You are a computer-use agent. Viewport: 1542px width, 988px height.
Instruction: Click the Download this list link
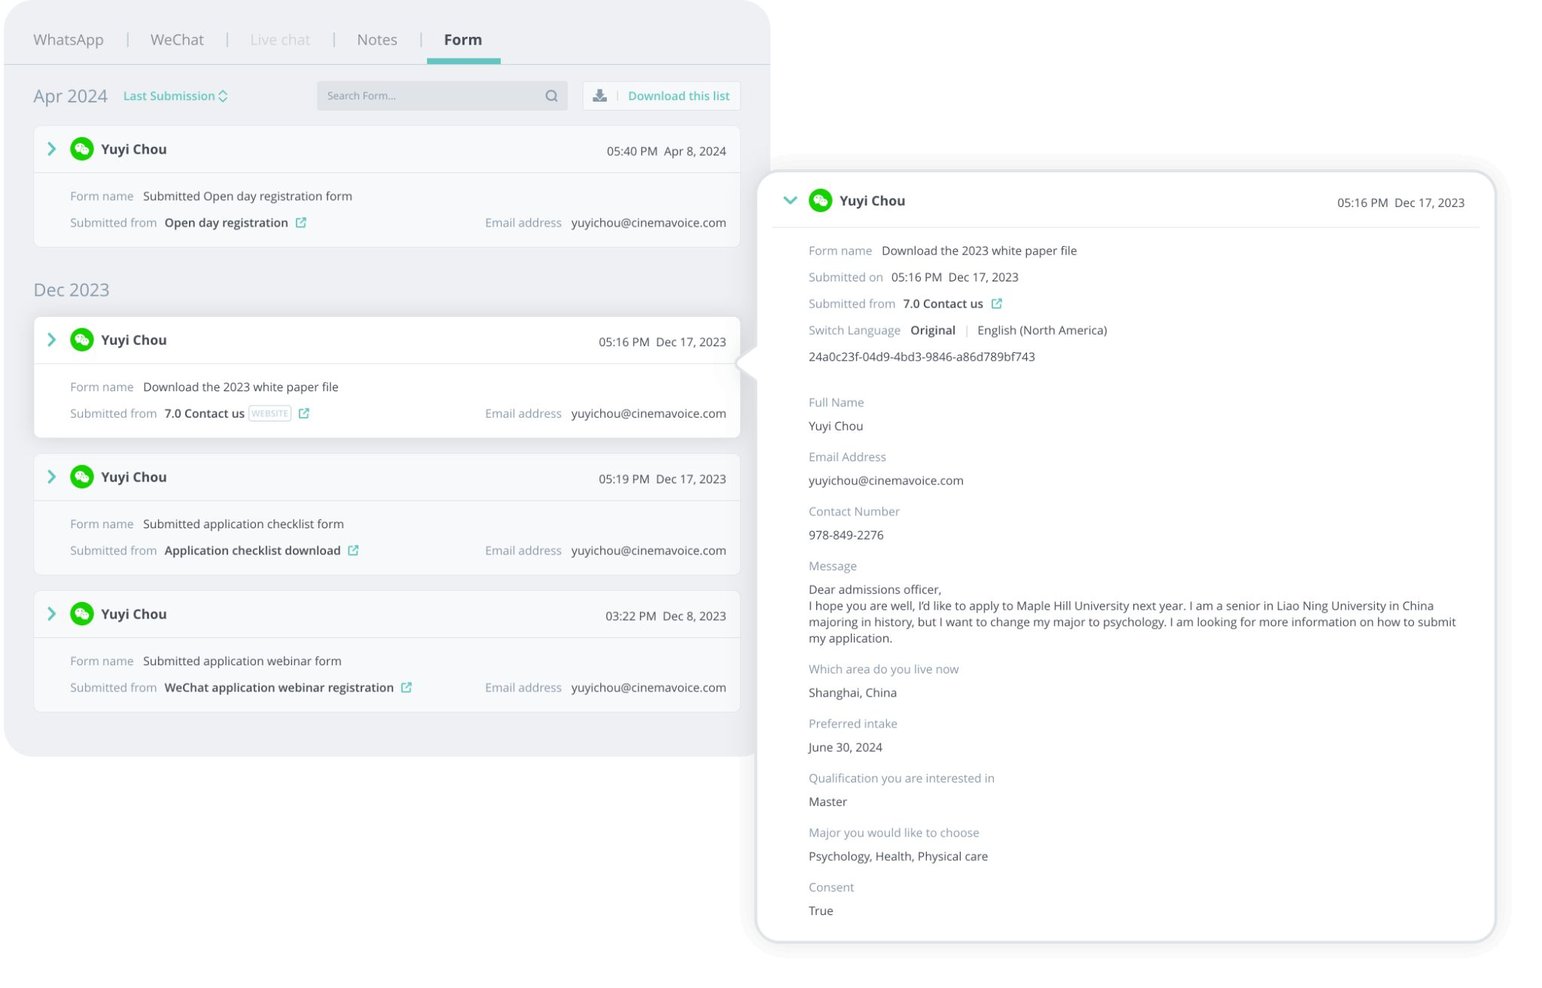(679, 95)
